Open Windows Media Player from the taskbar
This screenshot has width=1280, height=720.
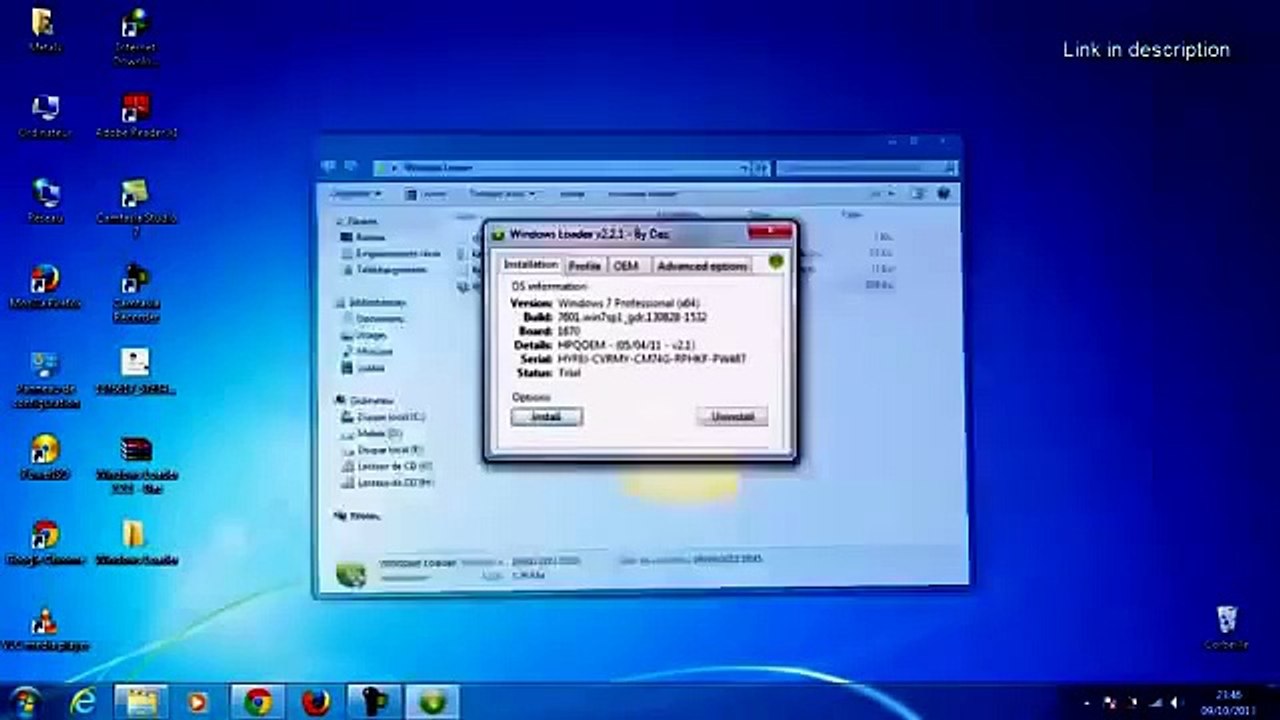click(x=199, y=702)
